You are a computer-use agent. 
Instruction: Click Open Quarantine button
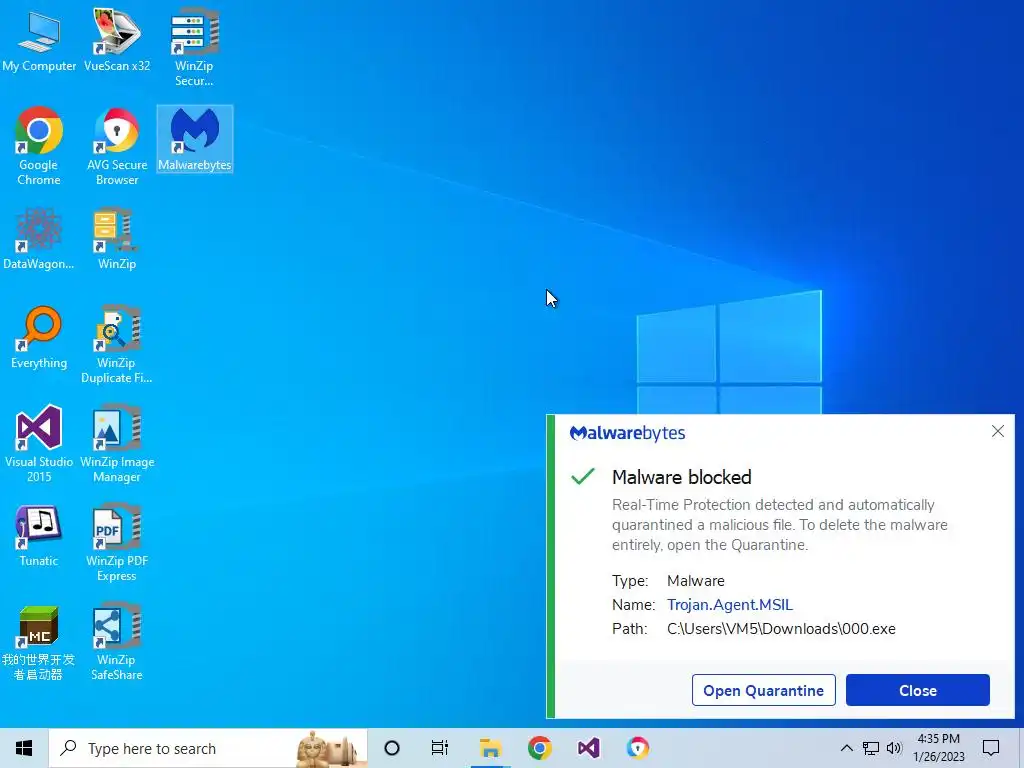[763, 690]
